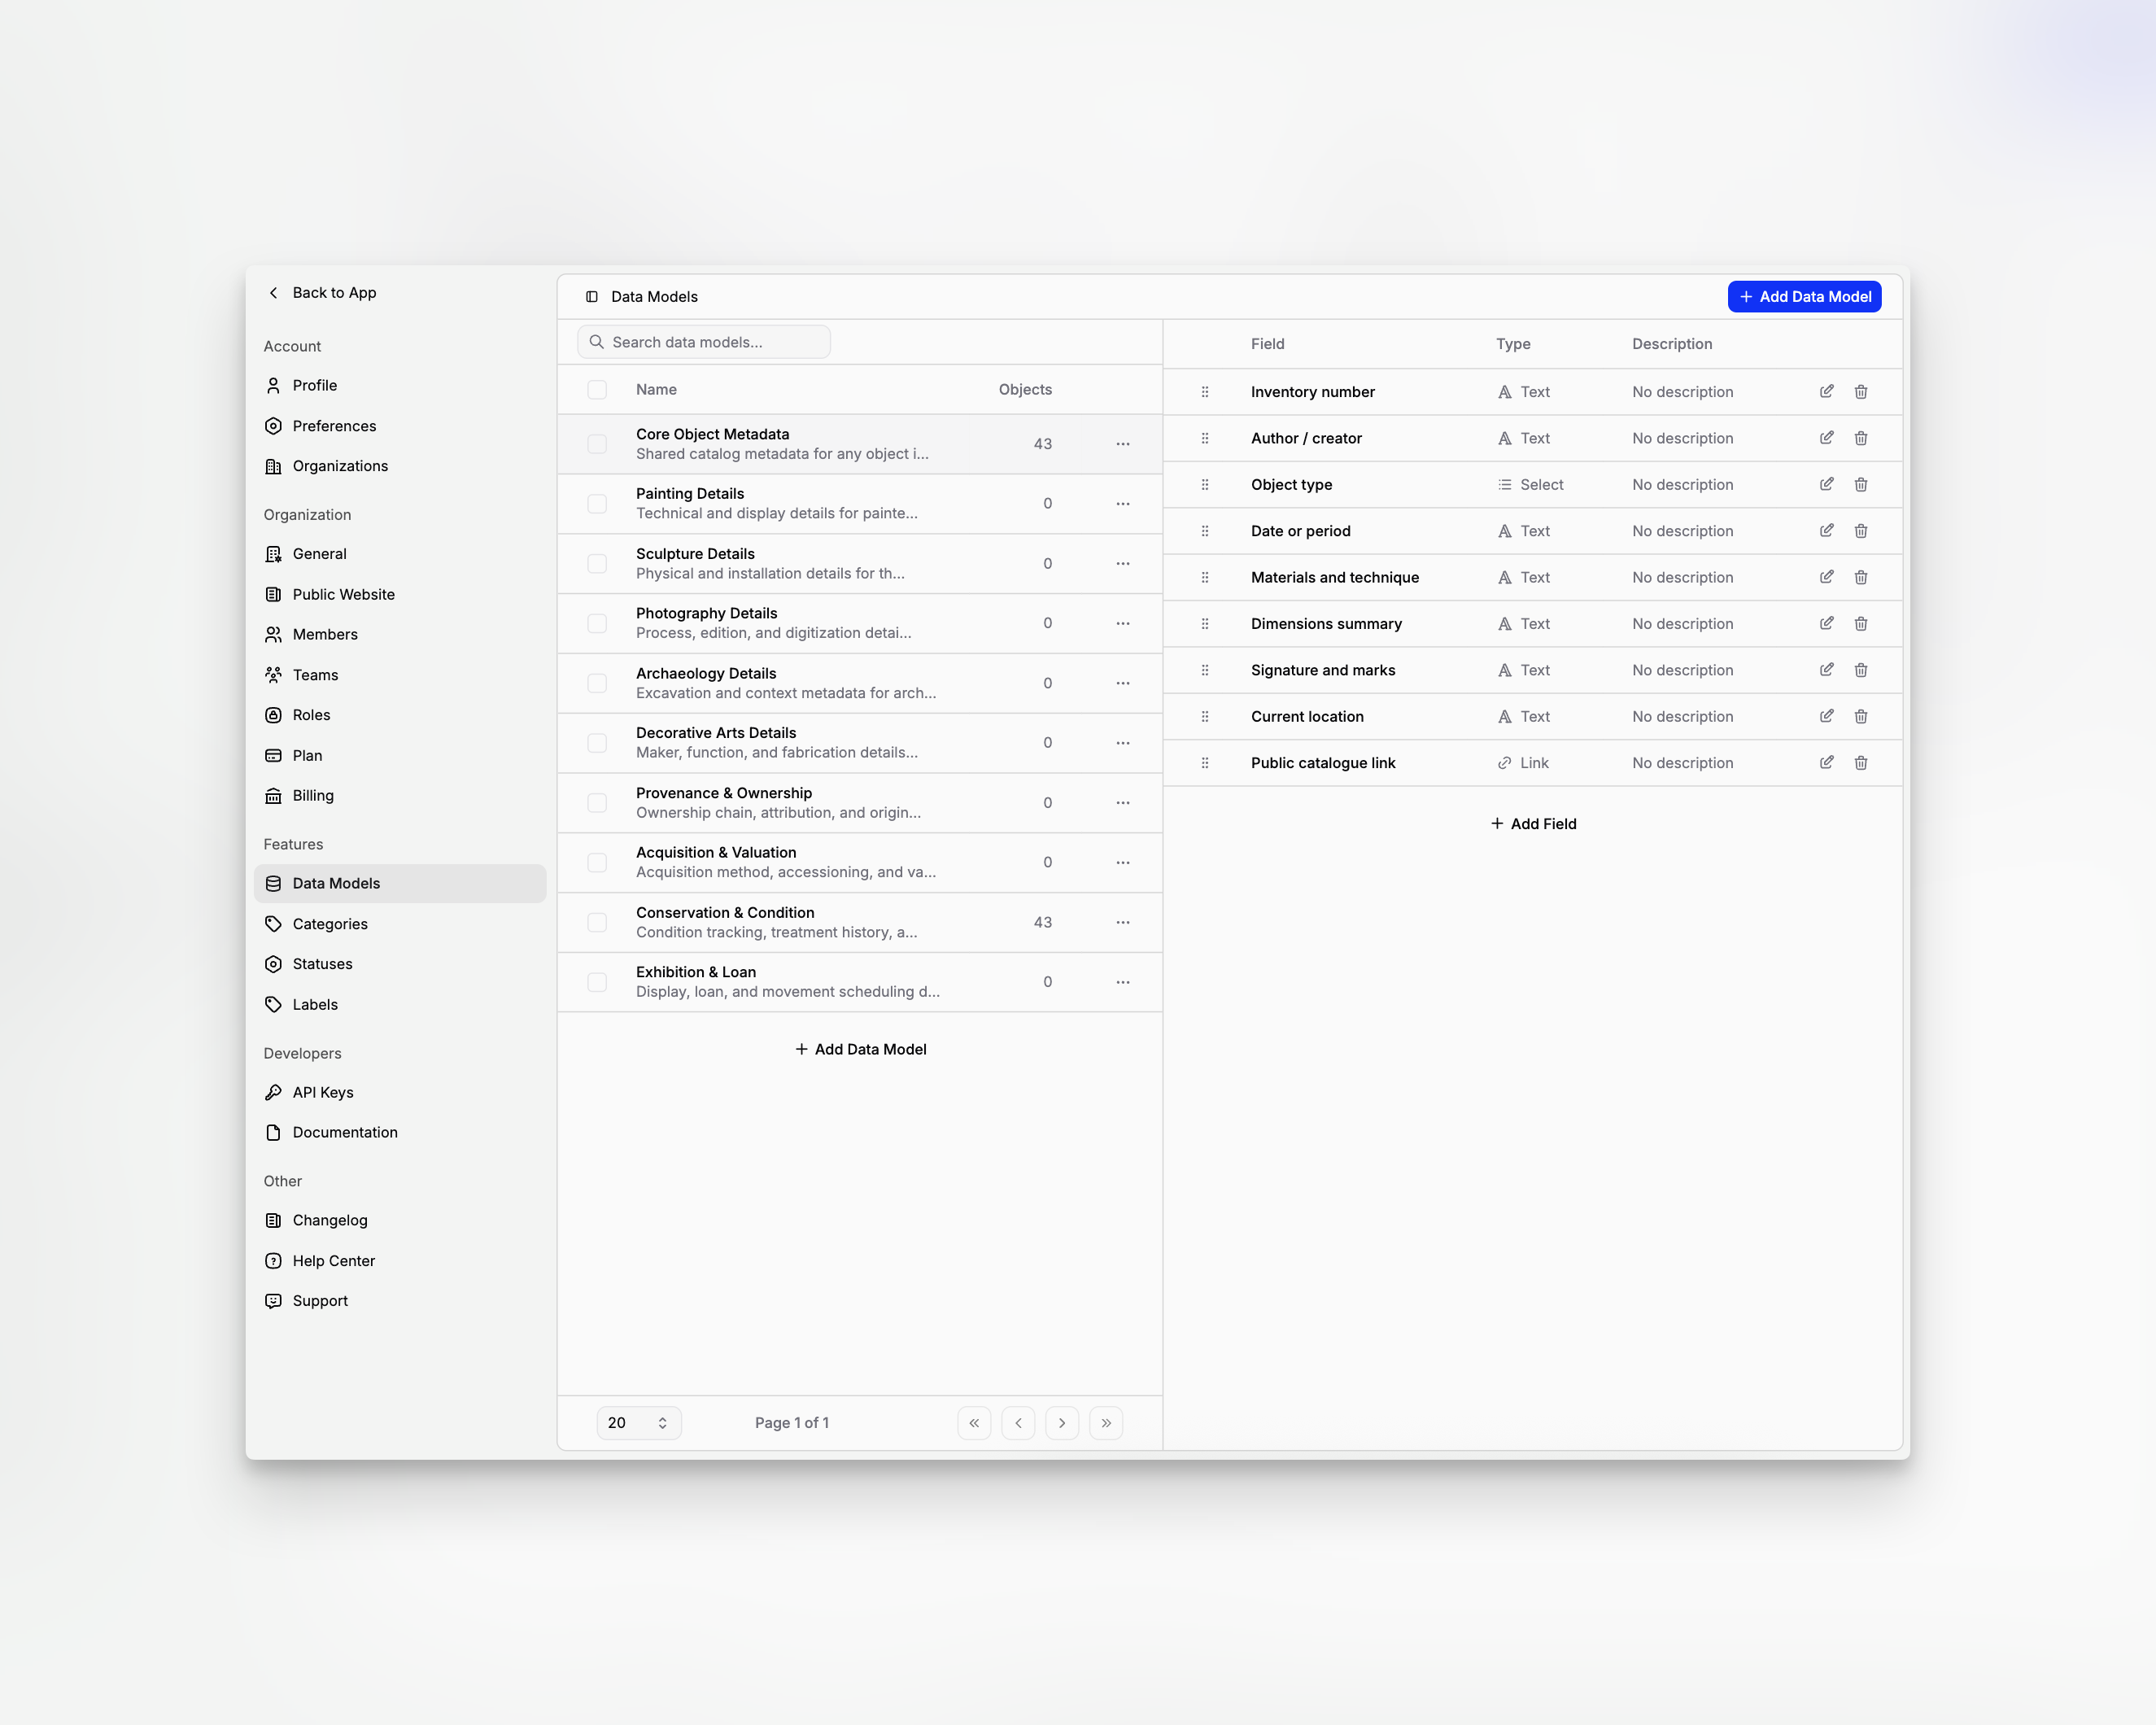Open options menu for Sculpture Details
The width and height of the screenshot is (2156, 1725).
point(1122,563)
